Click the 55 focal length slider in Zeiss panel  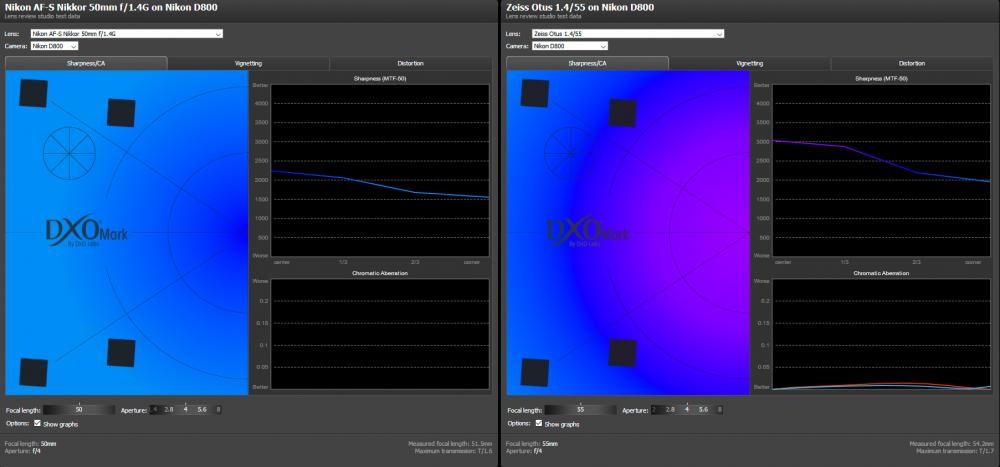click(x=580, y=410)
